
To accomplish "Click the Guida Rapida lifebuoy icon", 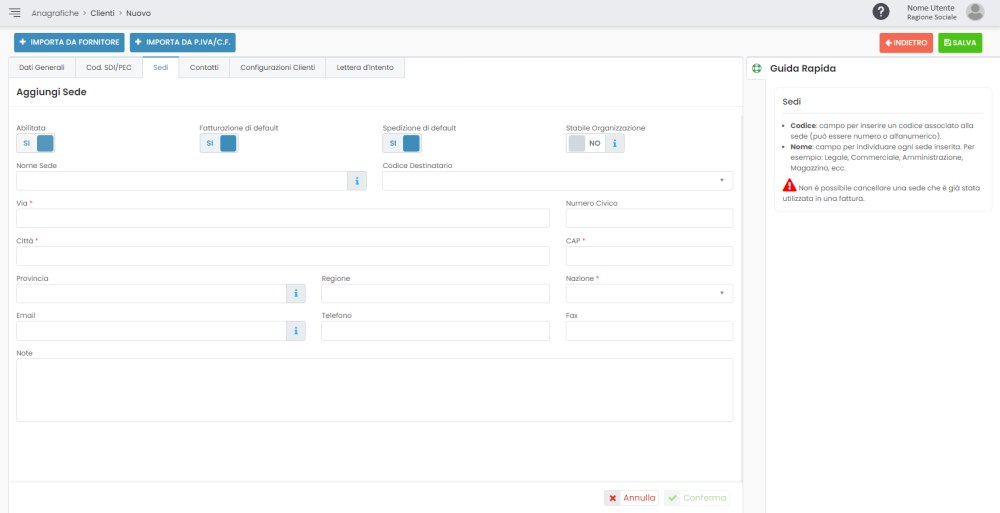I will coord(757,68).
